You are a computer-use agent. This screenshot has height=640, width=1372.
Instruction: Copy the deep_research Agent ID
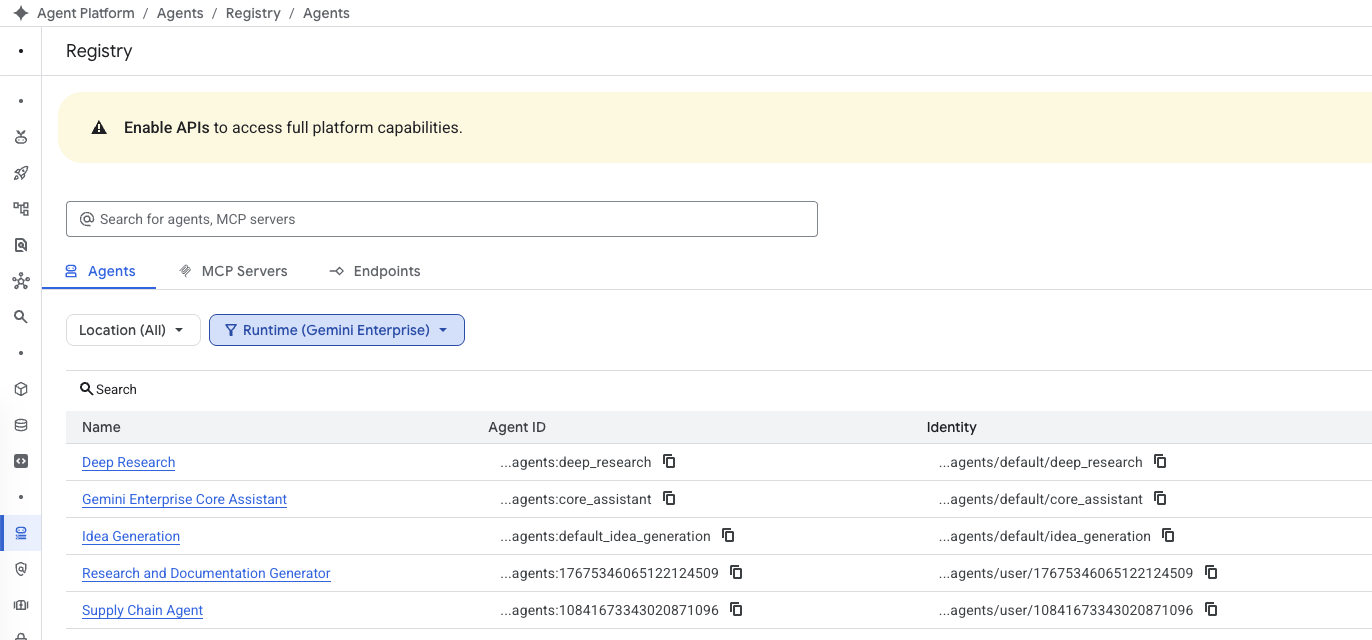(670, 461)
